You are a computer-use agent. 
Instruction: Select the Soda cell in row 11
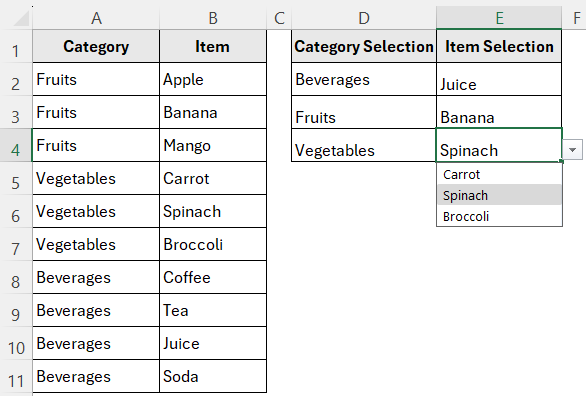click(x=213, y=376)
